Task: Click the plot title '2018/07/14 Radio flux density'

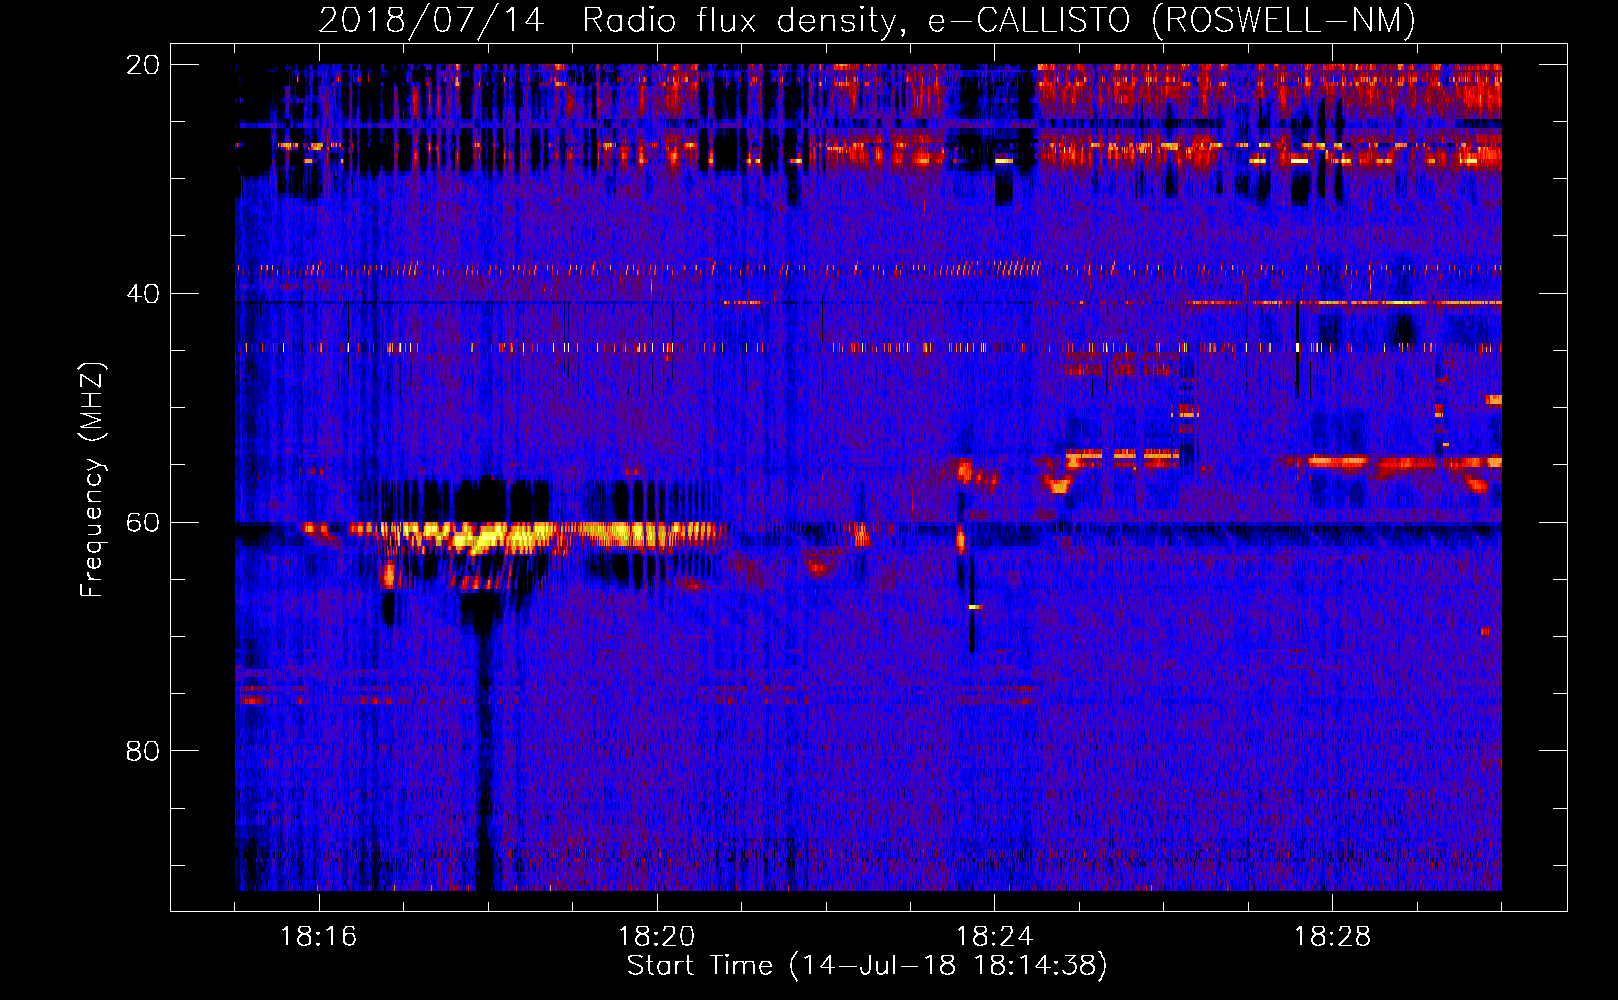Action: pyautogui.click(x=611, y=20)
